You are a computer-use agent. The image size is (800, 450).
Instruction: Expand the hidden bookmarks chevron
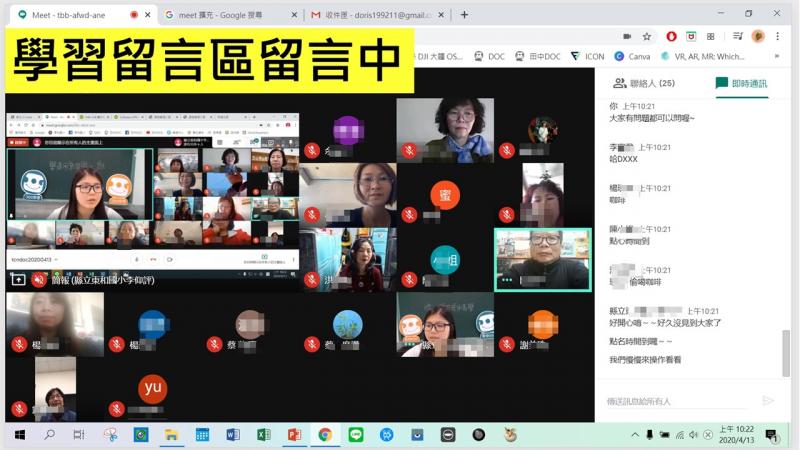pos(777,56)
